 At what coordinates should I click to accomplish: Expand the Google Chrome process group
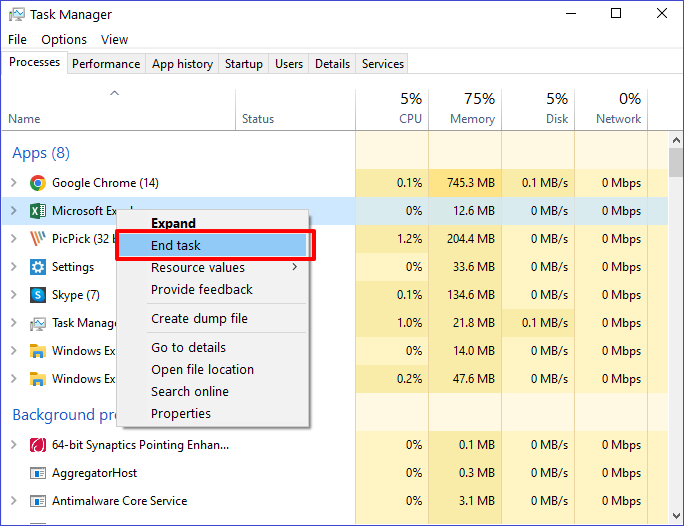pyautogui.click(x=14, y=183)
